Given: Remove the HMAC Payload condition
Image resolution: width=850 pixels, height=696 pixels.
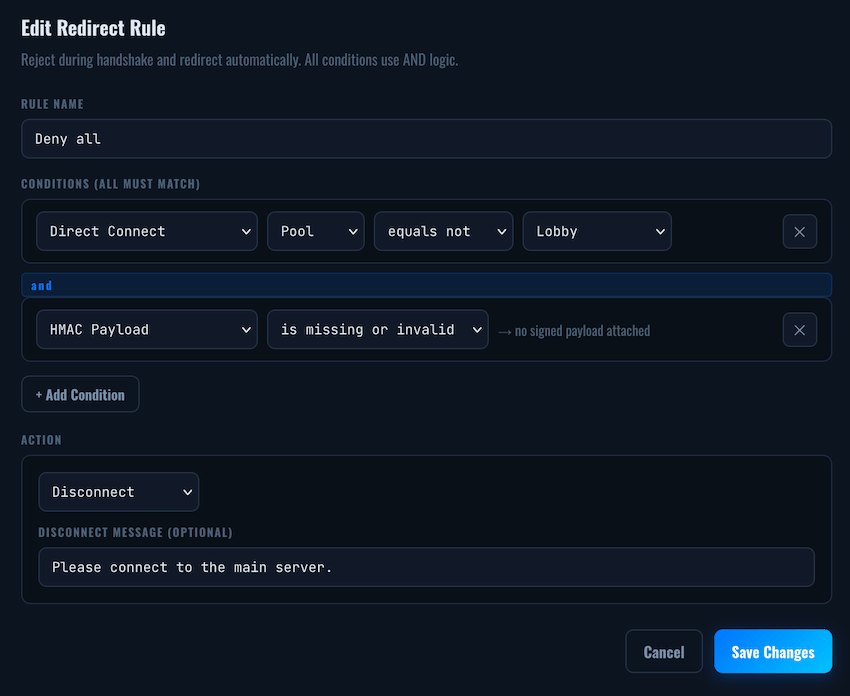Looking at the screenshot, I should tap(800, 330).
